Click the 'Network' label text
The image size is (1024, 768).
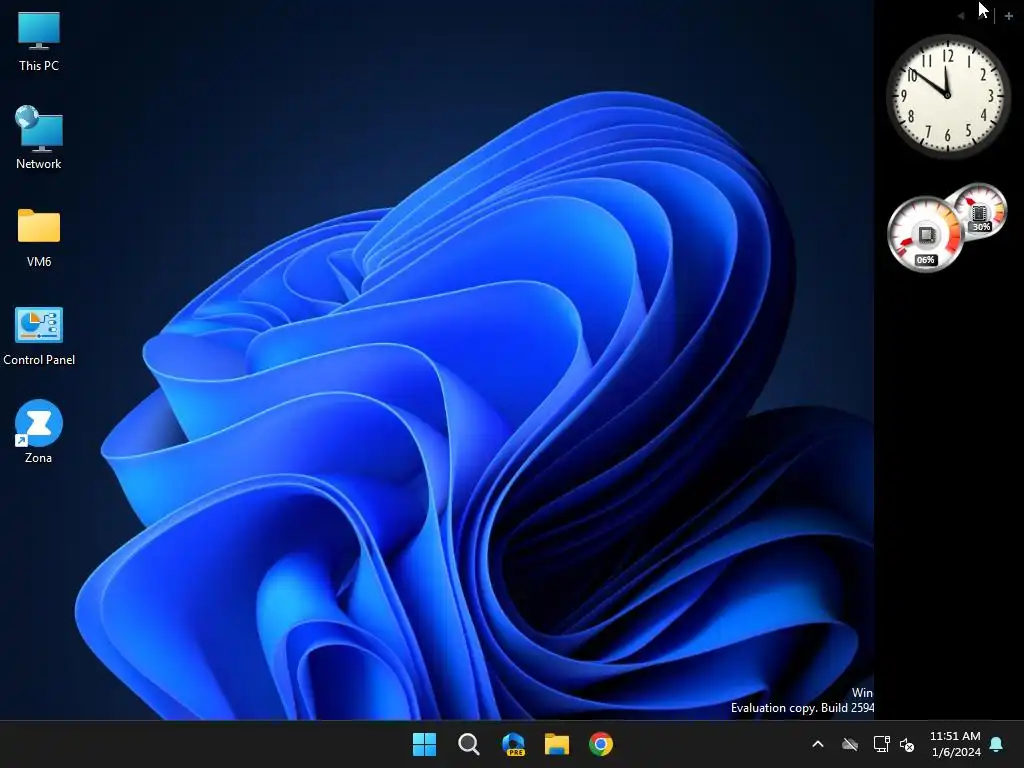[39, 164]
